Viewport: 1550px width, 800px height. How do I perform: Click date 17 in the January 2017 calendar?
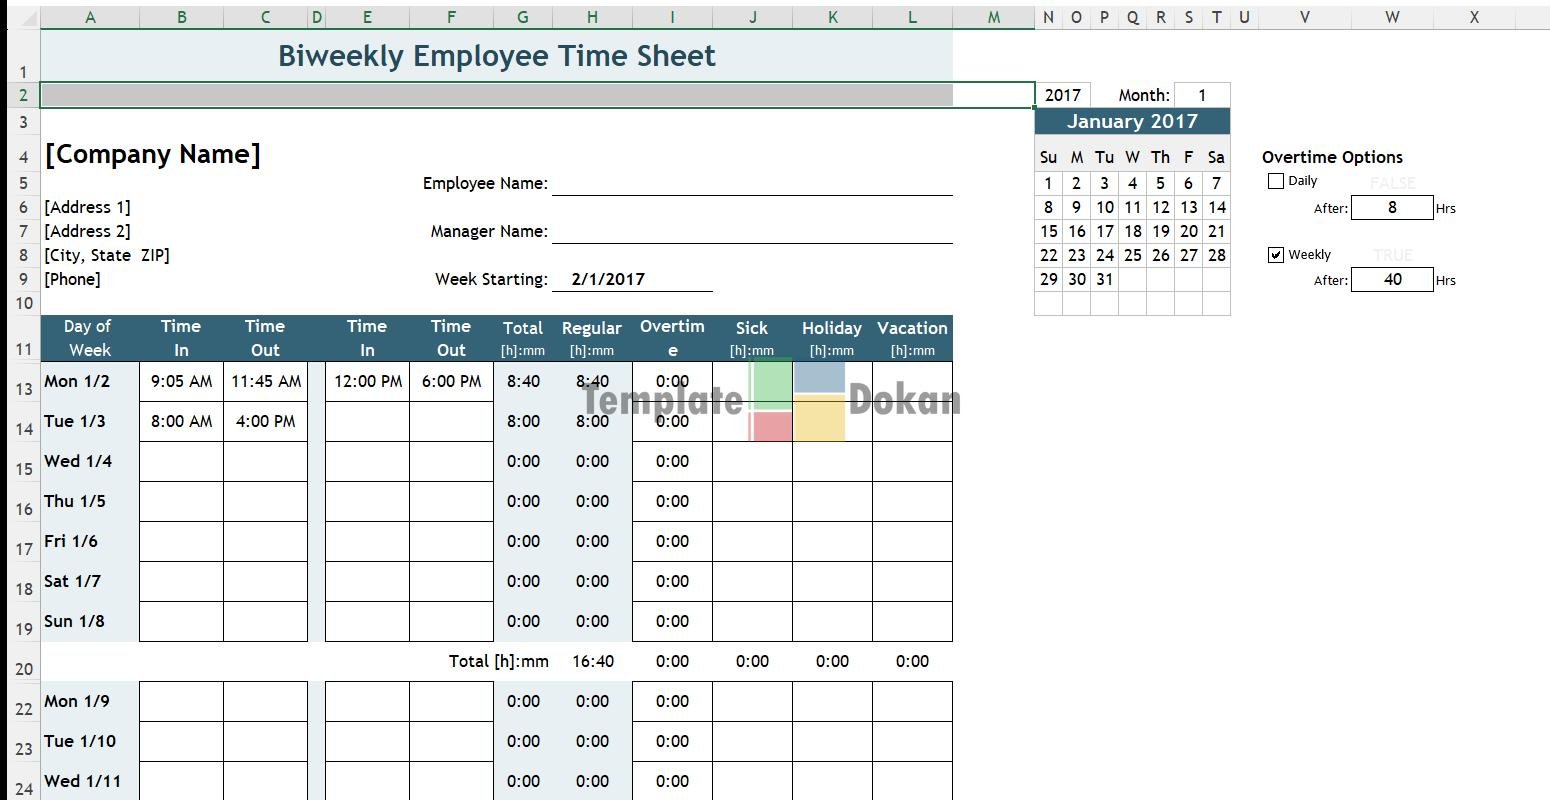[1104, 231]
